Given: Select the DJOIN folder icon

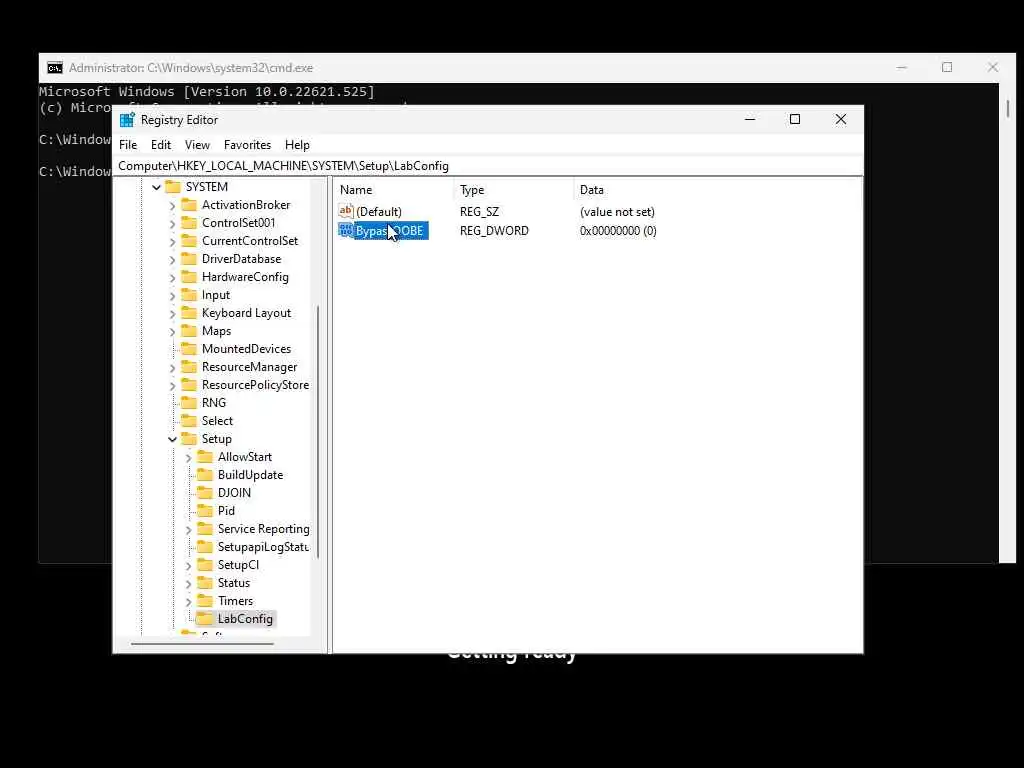Looking at the screenshot, I should point(206,493).
